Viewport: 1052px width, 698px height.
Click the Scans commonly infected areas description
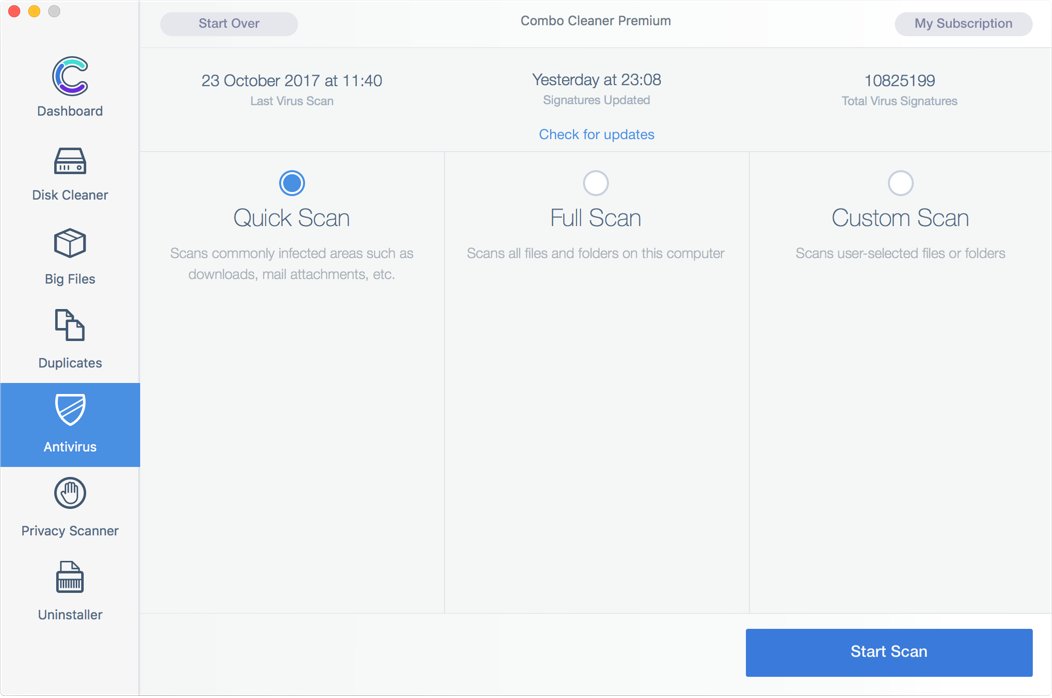point(292,264)
